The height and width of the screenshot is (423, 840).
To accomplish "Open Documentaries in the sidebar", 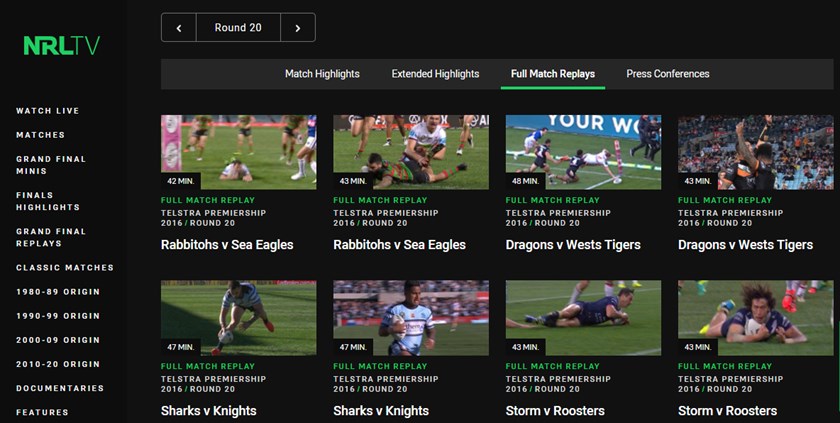I will [x=60, y=388].
